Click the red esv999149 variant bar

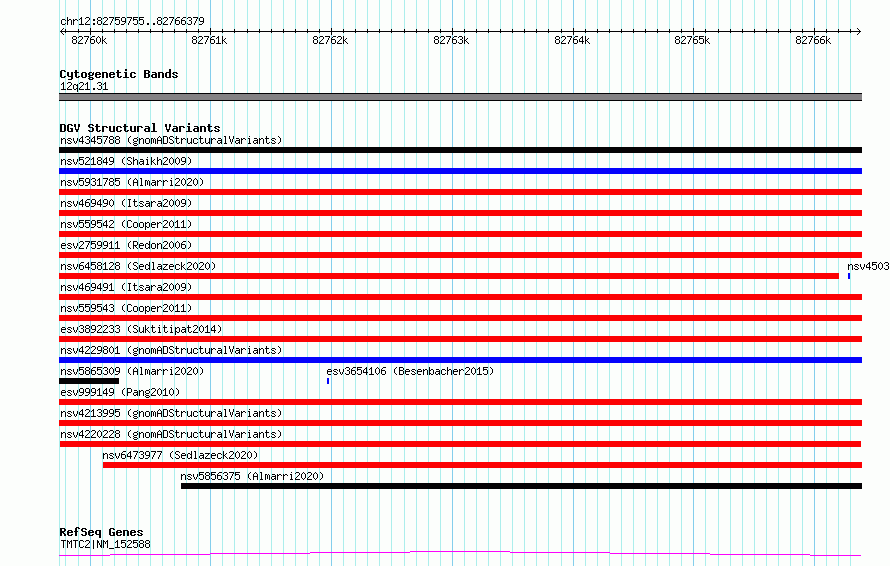click(460, 402)
